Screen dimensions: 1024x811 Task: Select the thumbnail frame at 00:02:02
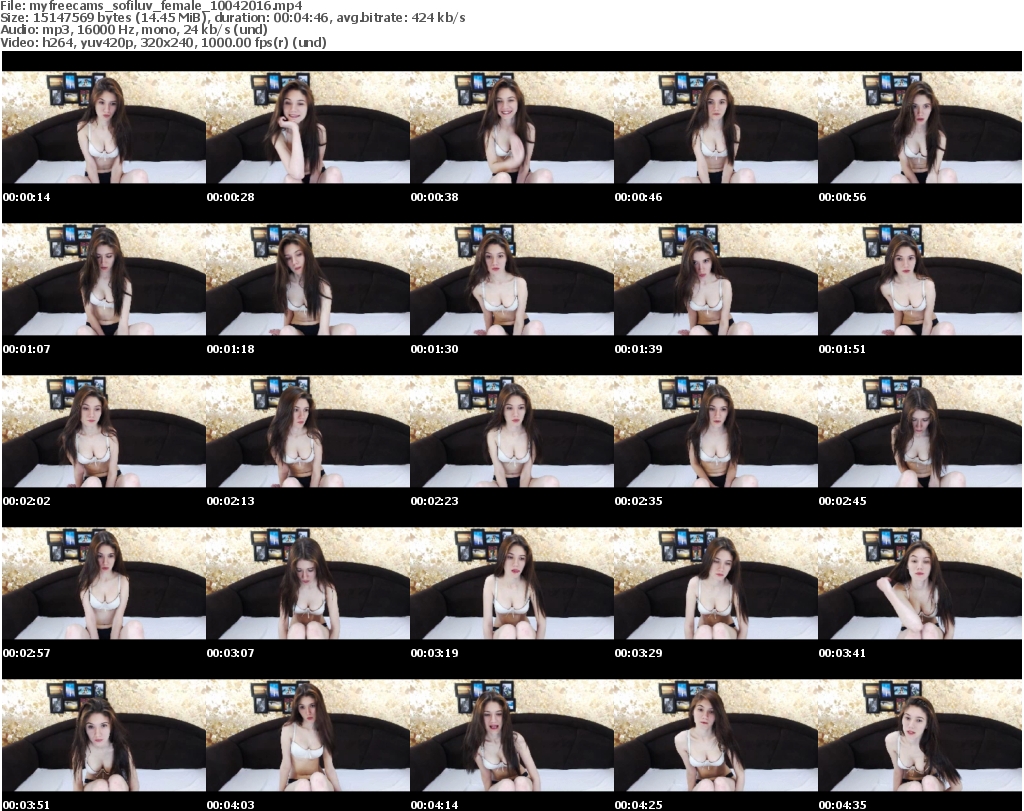pos(104,432)
